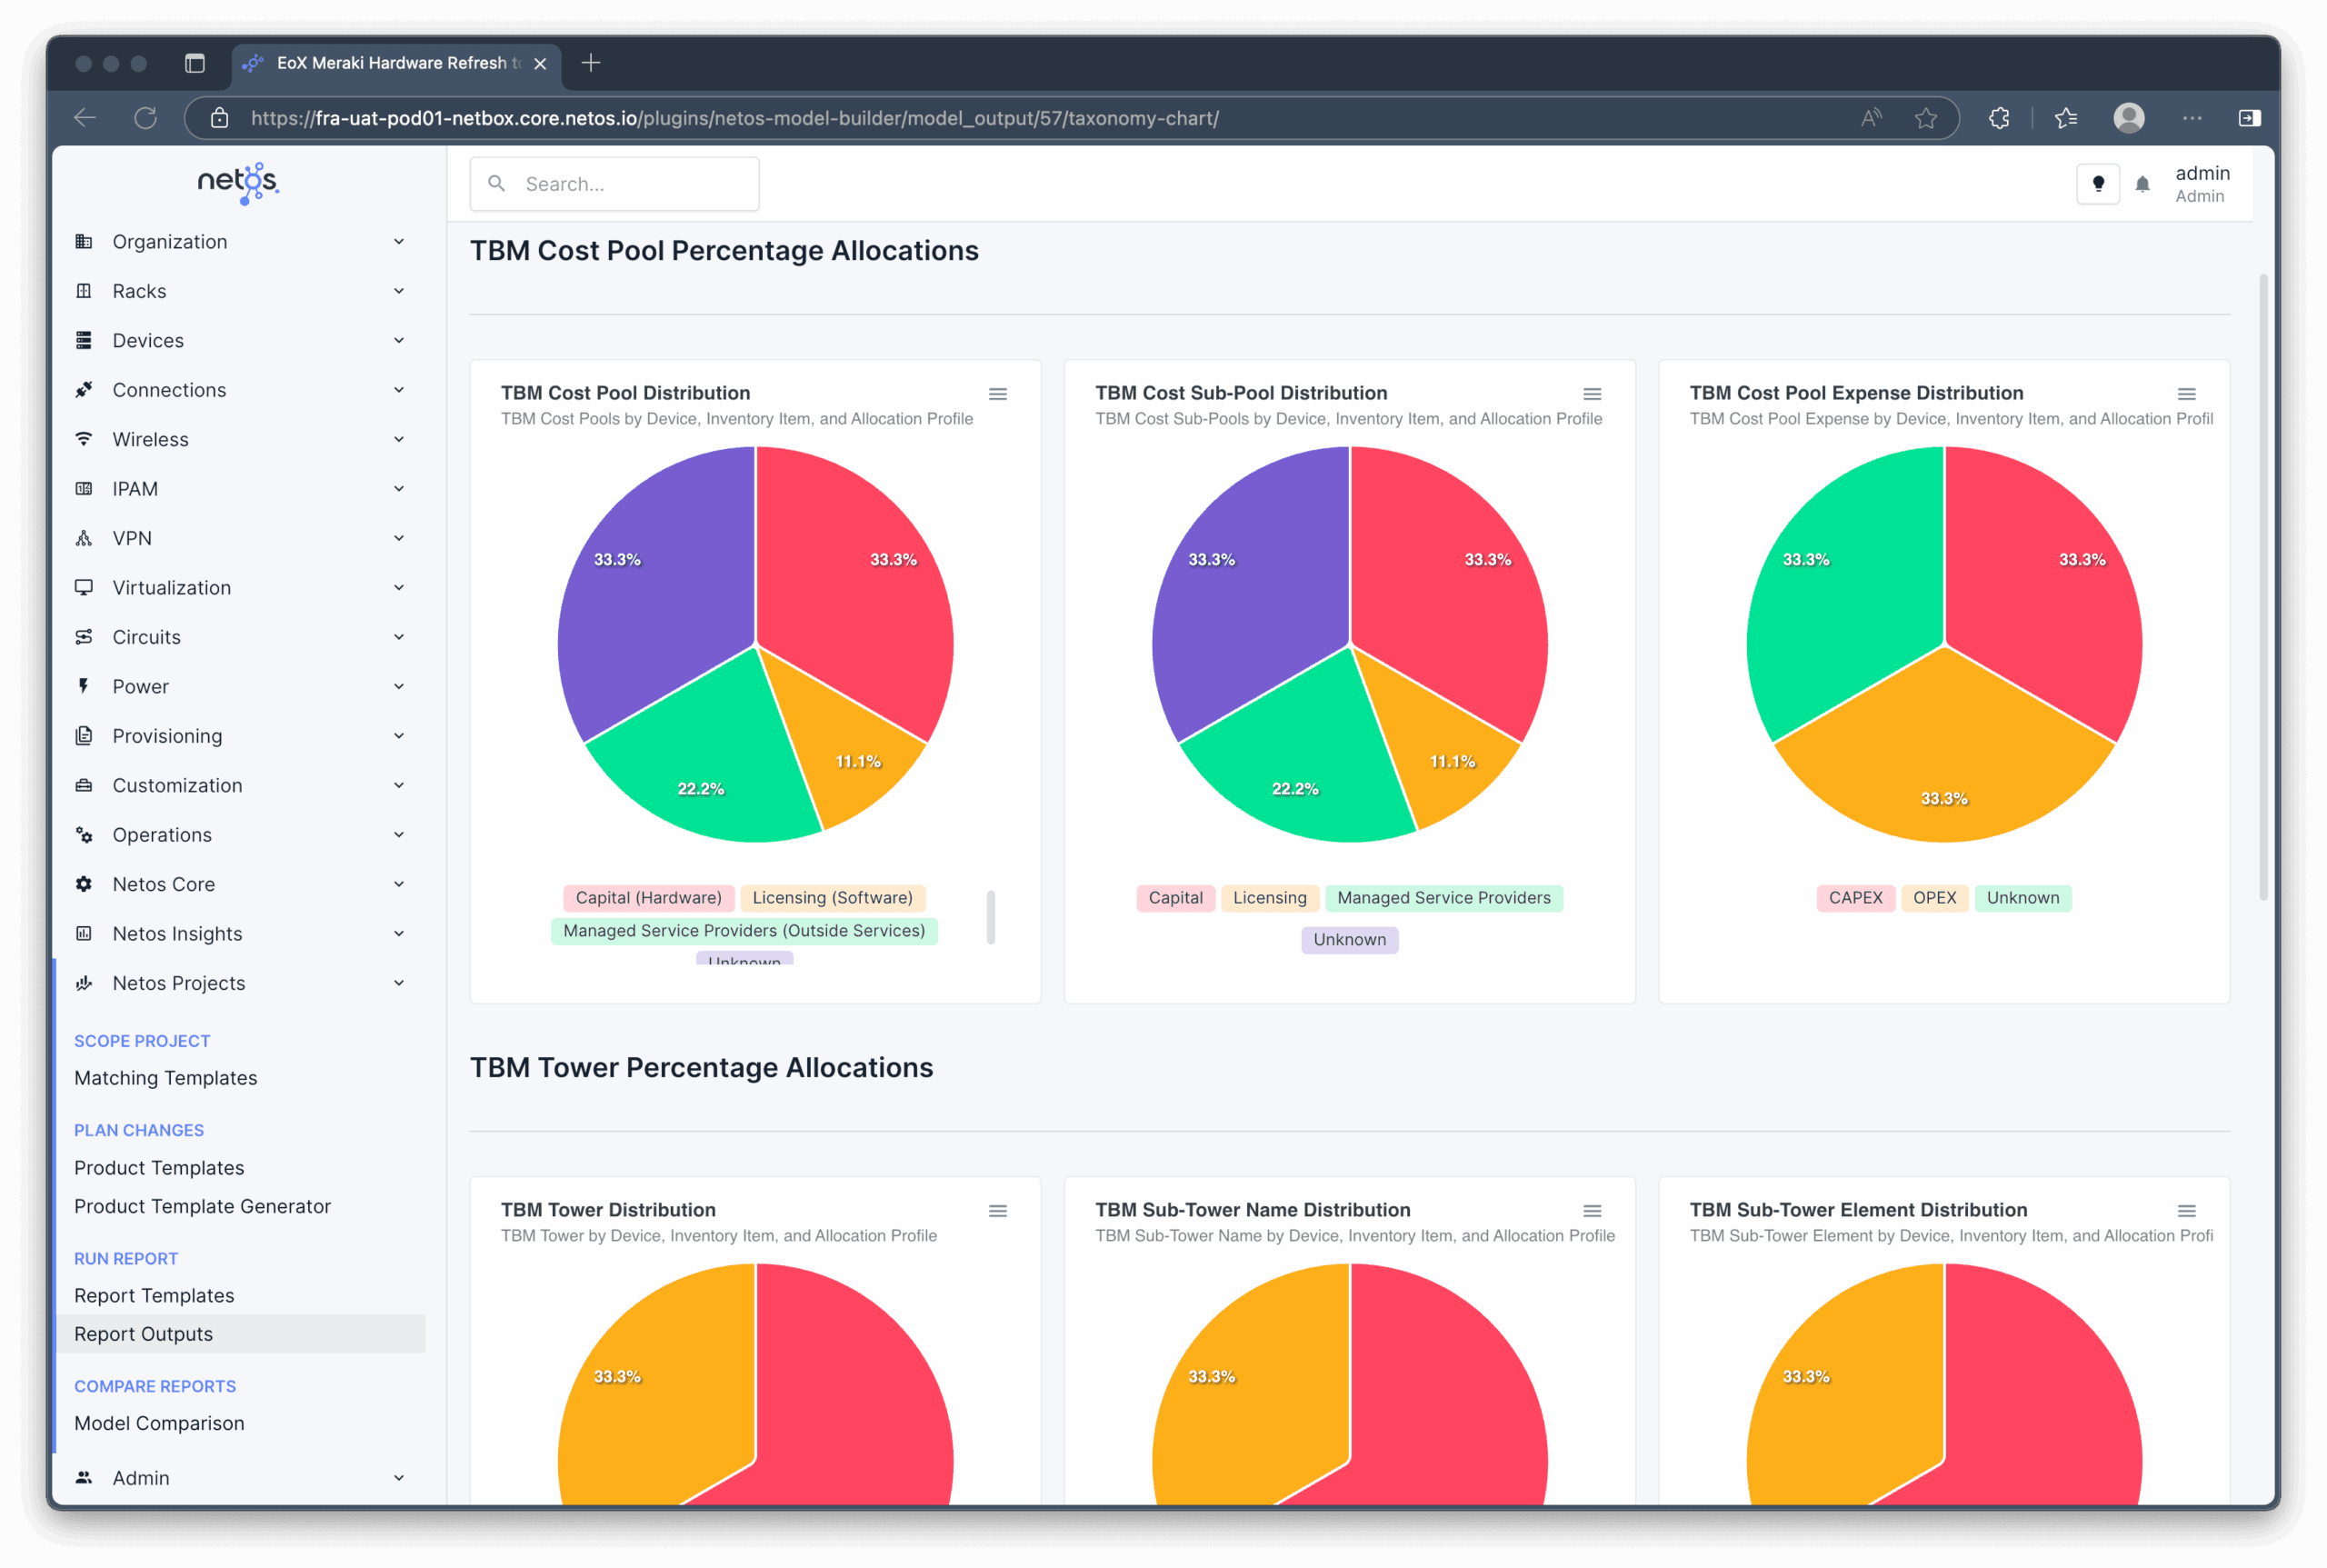The height and width of the screenshot is (1568, 2327).
Task: Expand the Devices menu chevron
Action: coord(399,340)
